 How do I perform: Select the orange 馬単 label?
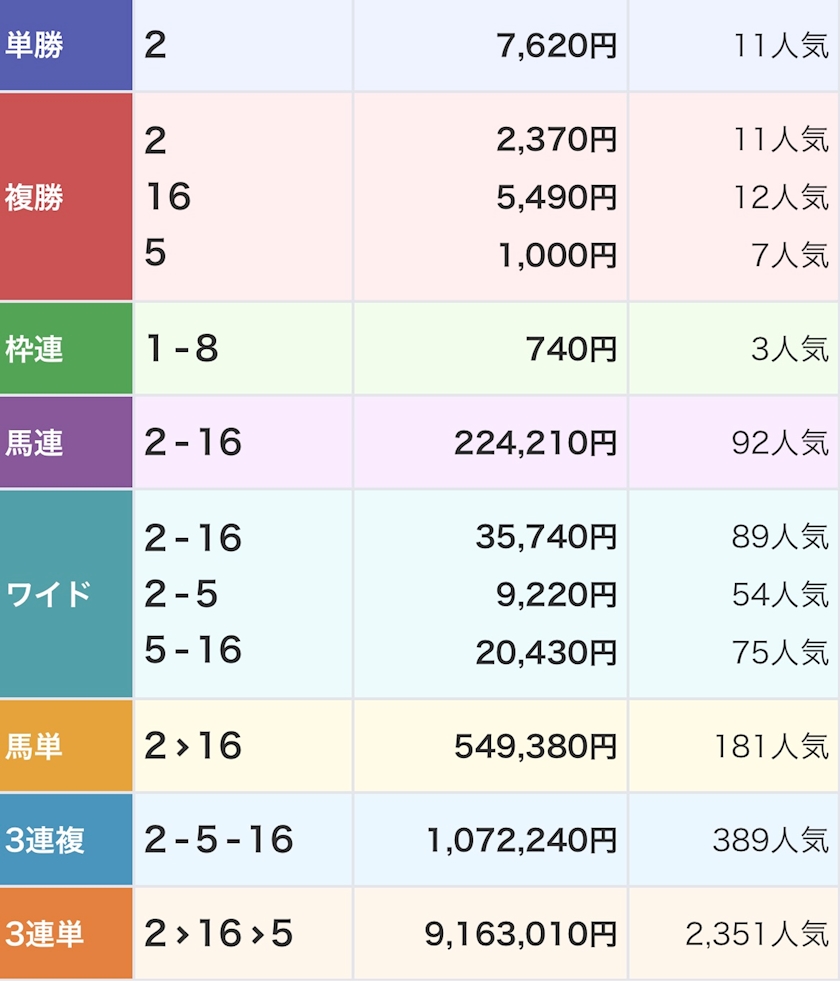pyautogui.click(x=36, y=746)
